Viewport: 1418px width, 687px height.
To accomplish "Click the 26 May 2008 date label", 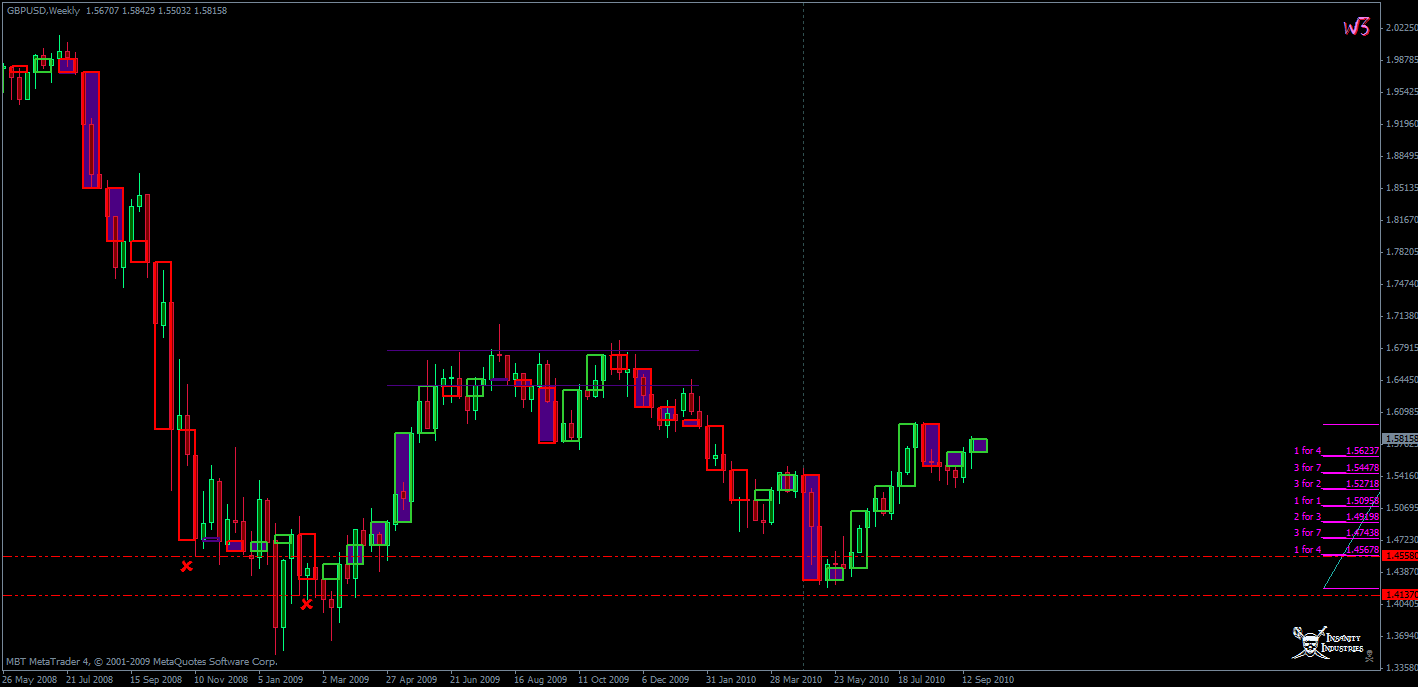I will click(x=31, y=679).
